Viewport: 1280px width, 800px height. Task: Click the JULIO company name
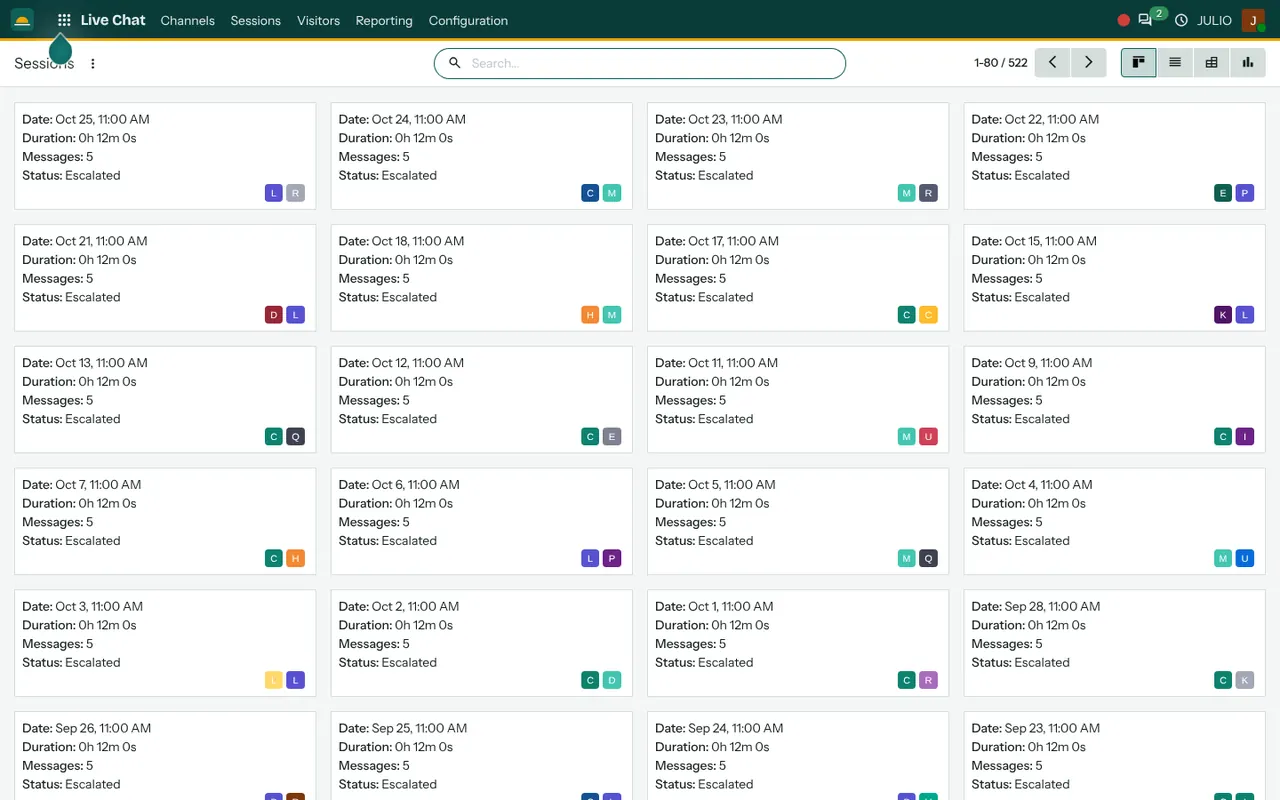pos(1214,20)
